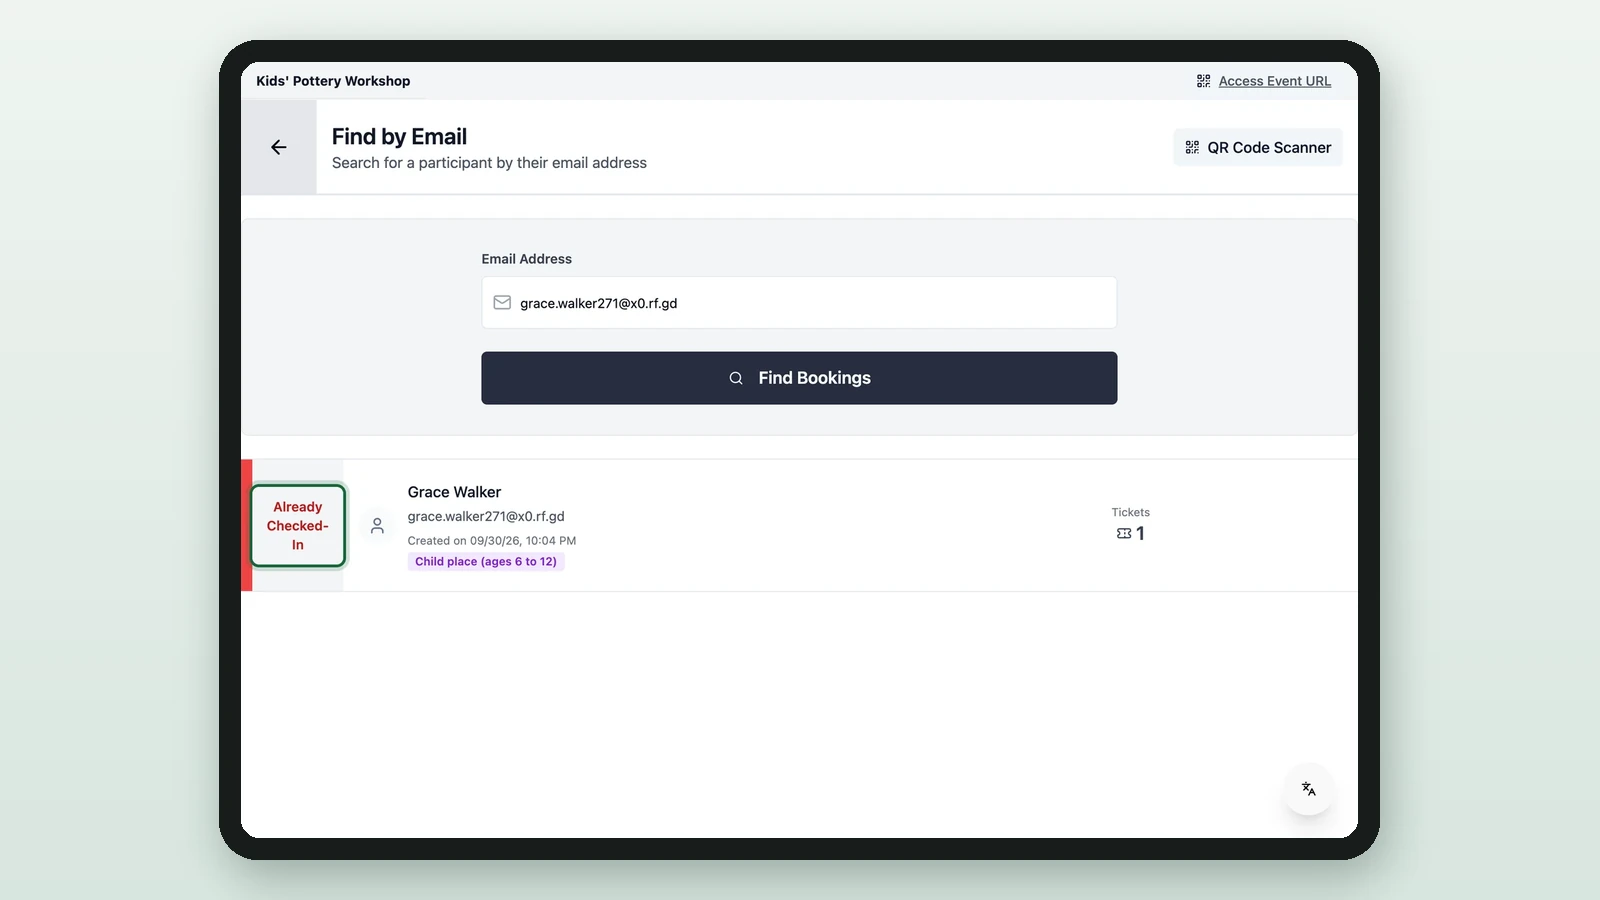The height and width of the screenshot is (900, 1600).
Task: Click the Created on 09/30/26 timestamp
Action: (x=492, y=541)
